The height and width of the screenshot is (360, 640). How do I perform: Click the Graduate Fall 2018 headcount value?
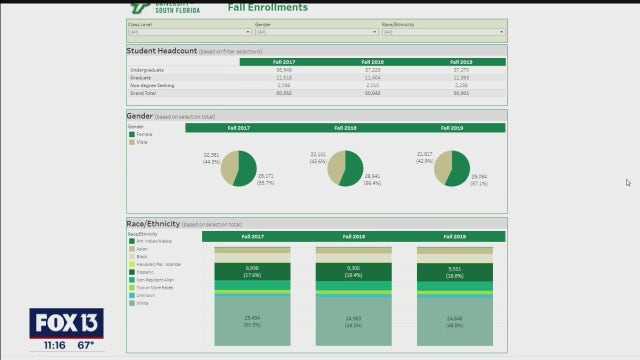[x=373, y=78]
